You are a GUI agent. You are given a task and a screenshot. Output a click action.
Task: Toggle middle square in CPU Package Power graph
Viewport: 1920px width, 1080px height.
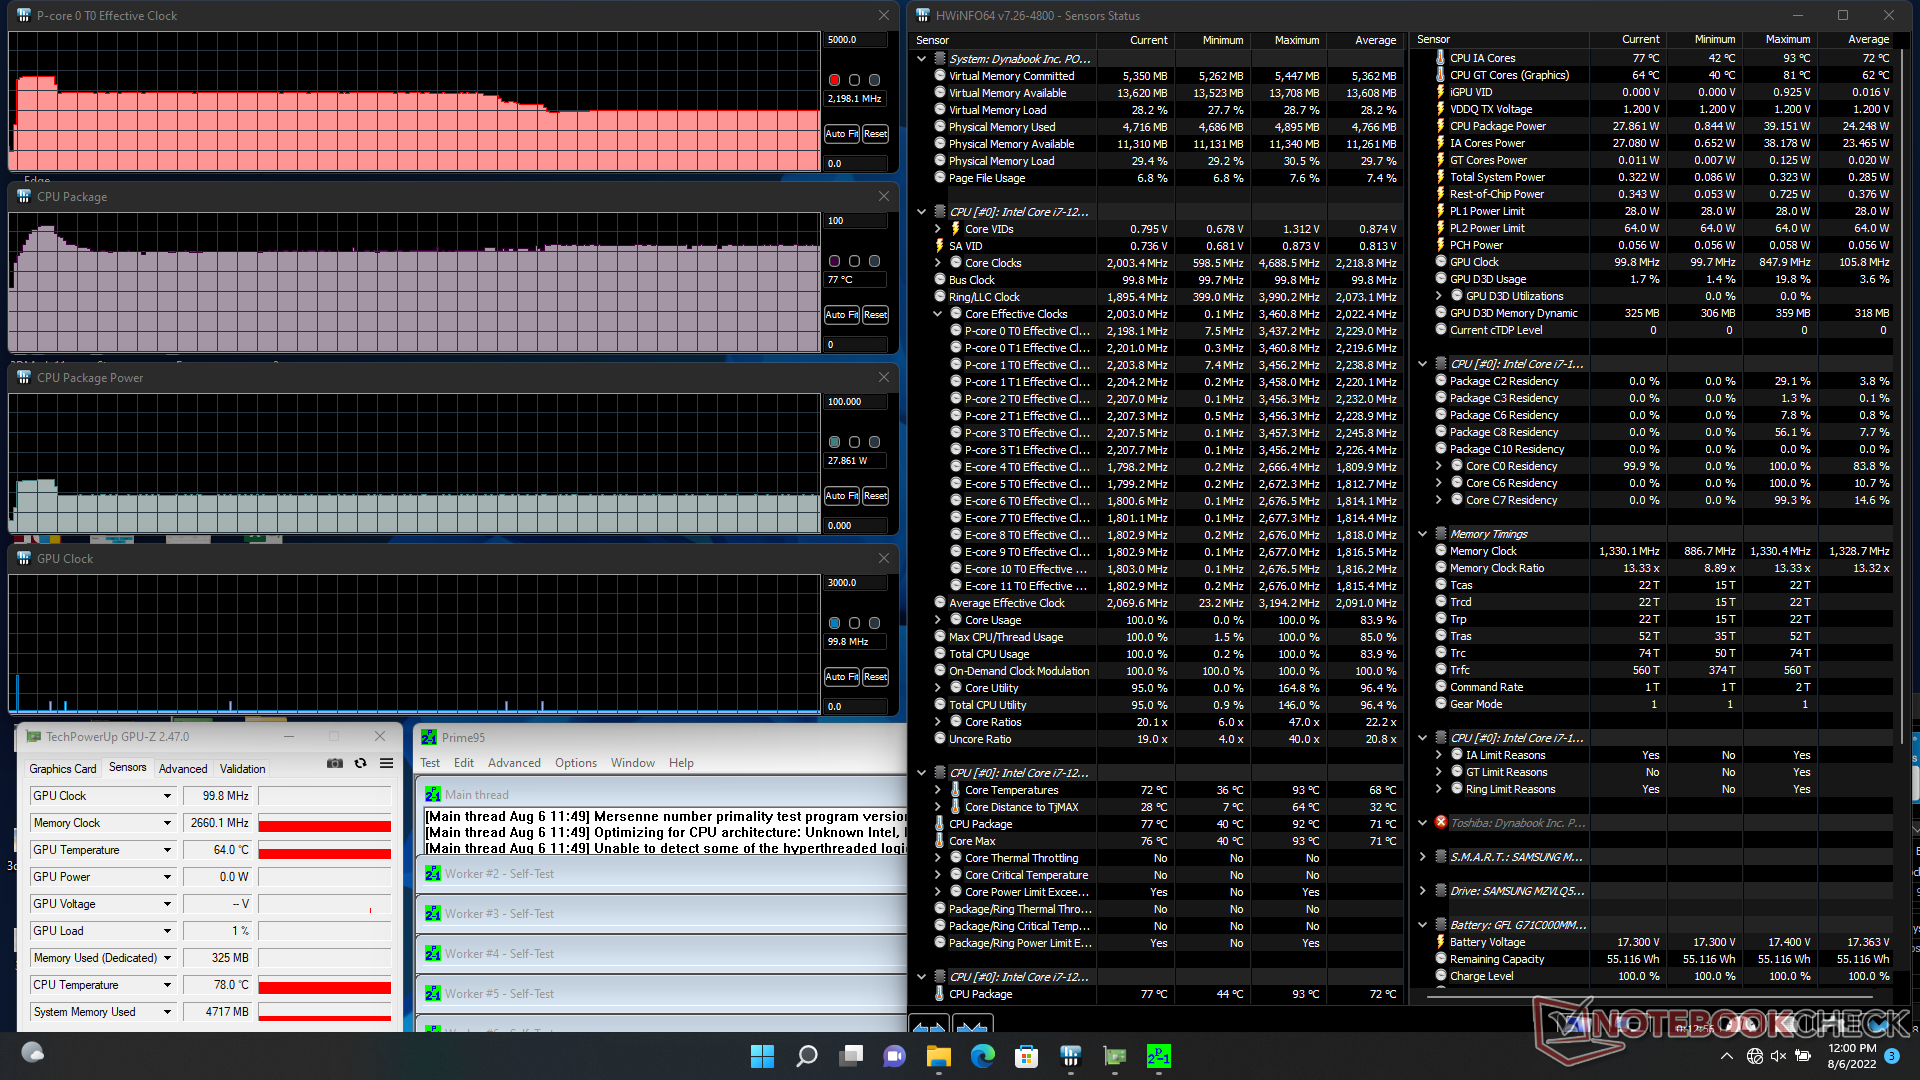coord(854,442)
